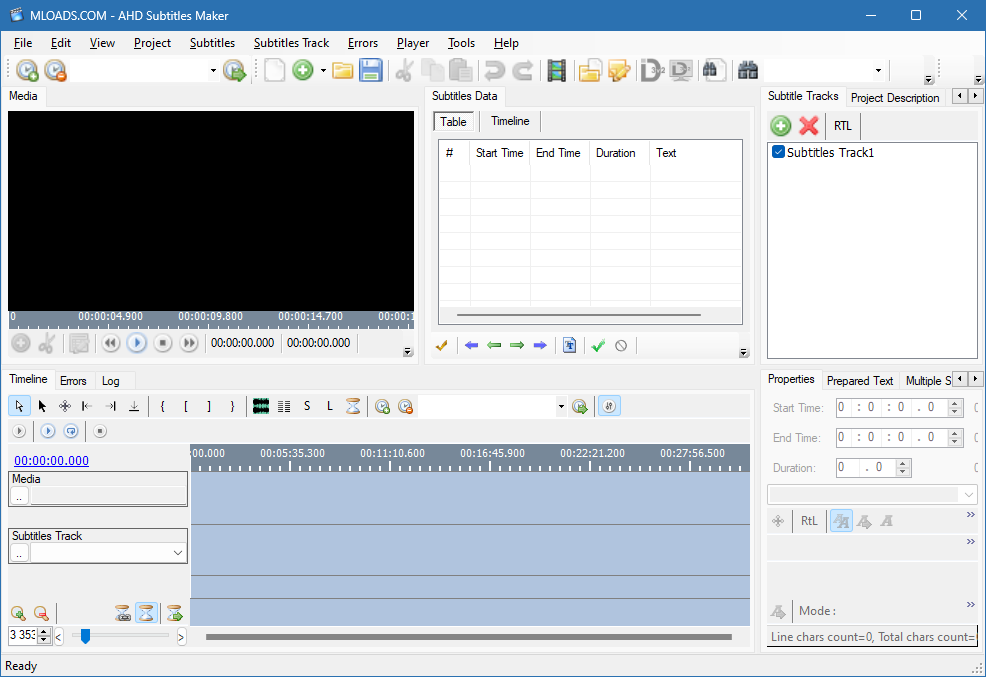This screenshot has height=677, width=986.
Task: Add a new subtitle track with the green plus
Action: click(x=780, y=126)
